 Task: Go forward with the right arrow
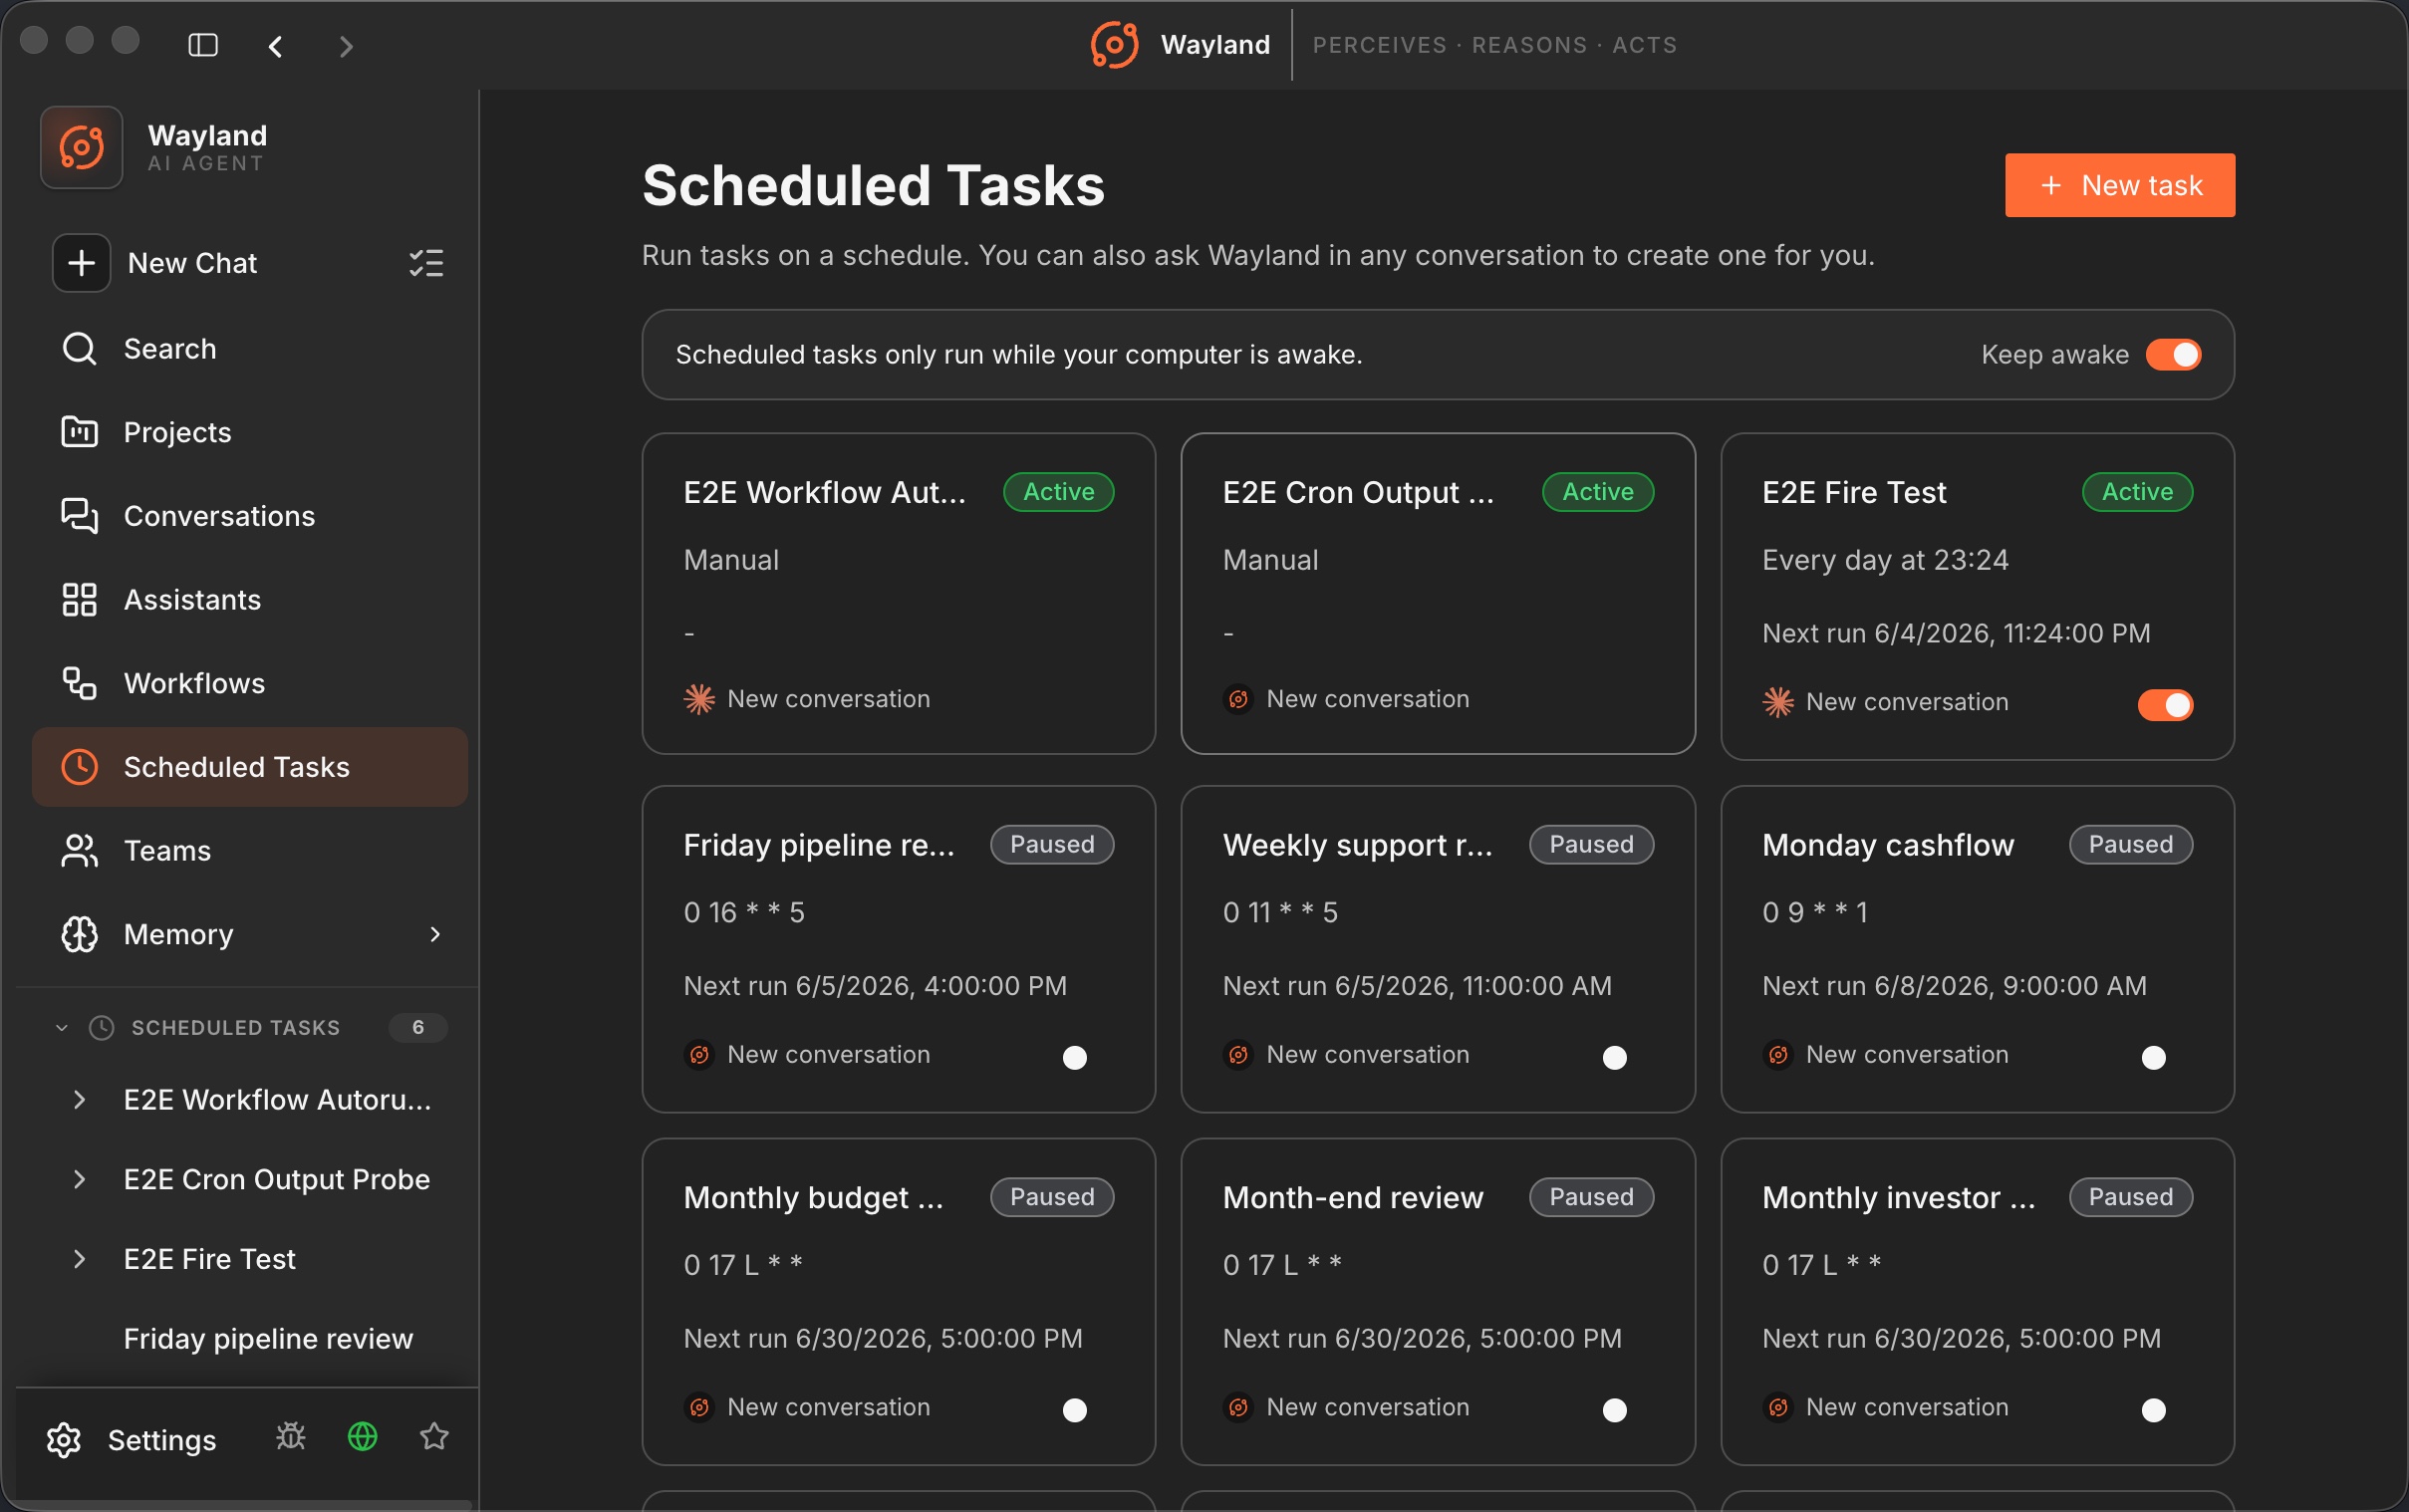(x=346, y=46)
